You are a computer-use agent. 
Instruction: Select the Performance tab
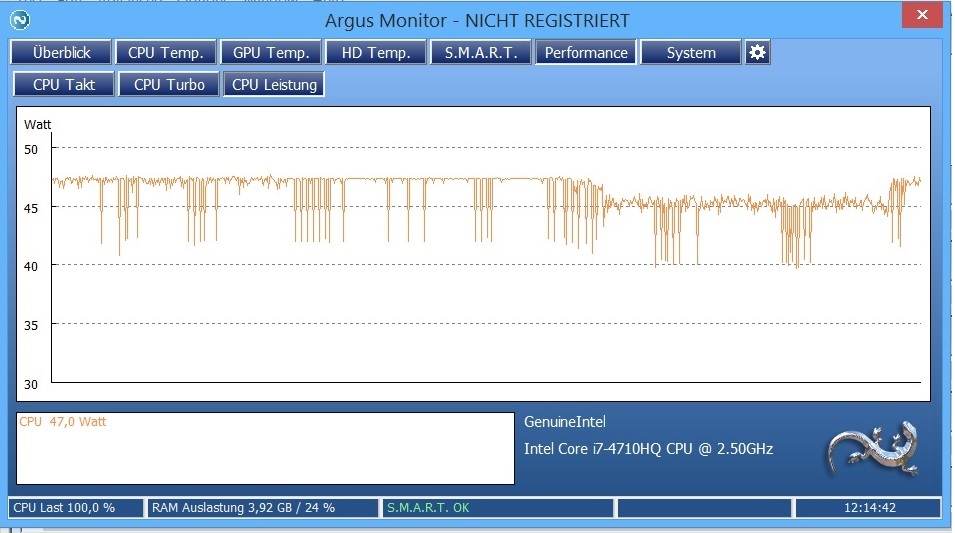click(x=586, y=52)
